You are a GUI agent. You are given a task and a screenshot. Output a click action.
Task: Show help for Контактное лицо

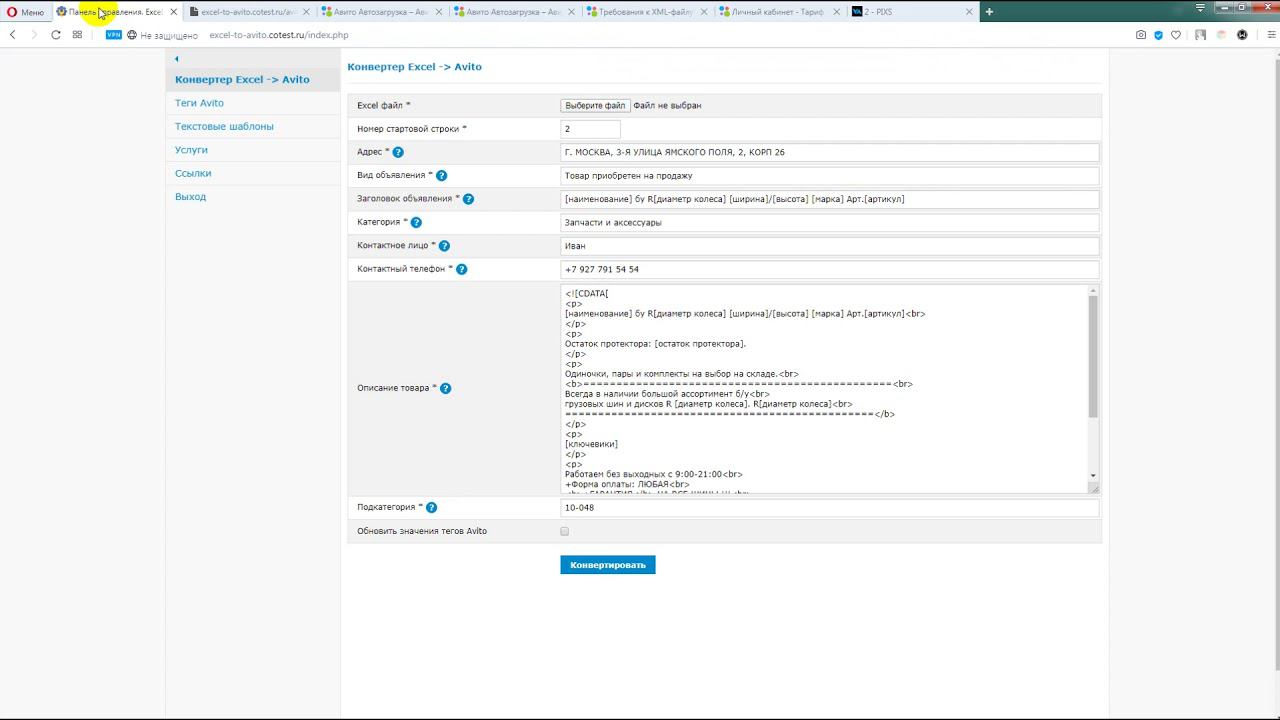pyautogui.click(x=444, y=246)
